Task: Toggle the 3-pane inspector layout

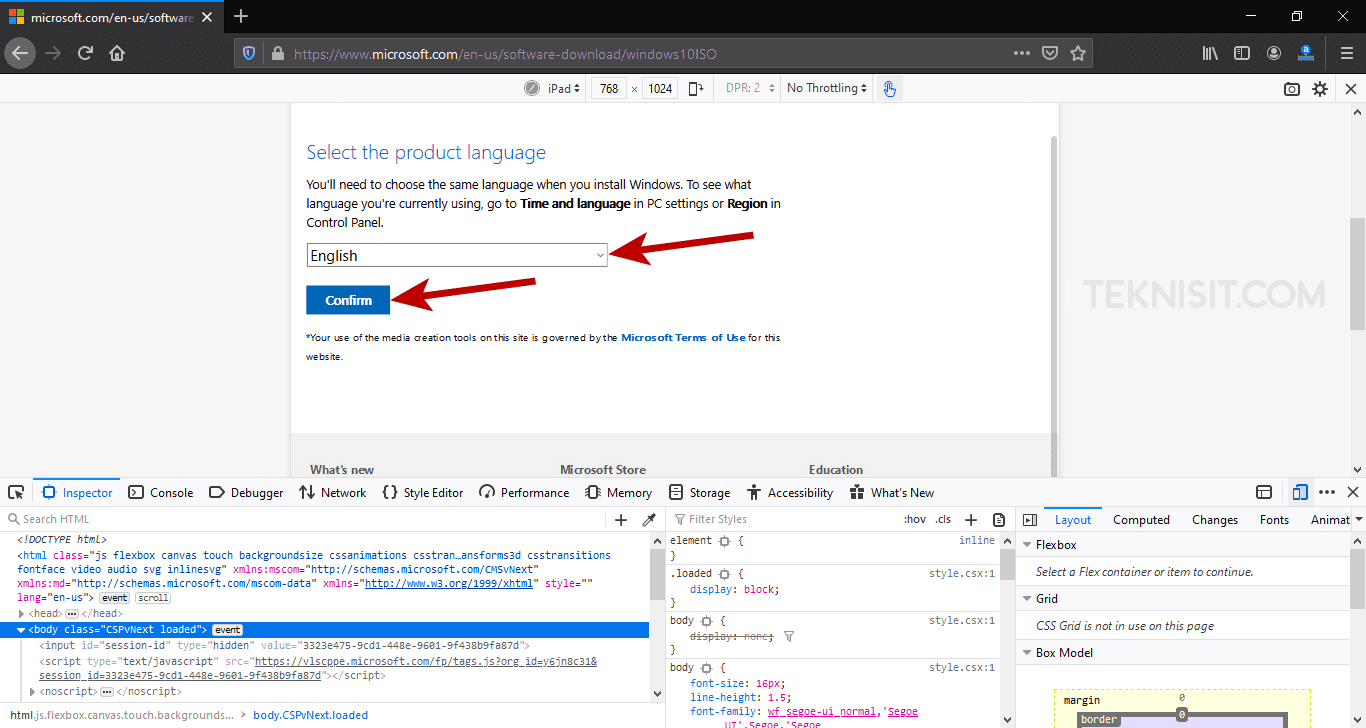Action: pyautogui.click(x=1028, y=520)
